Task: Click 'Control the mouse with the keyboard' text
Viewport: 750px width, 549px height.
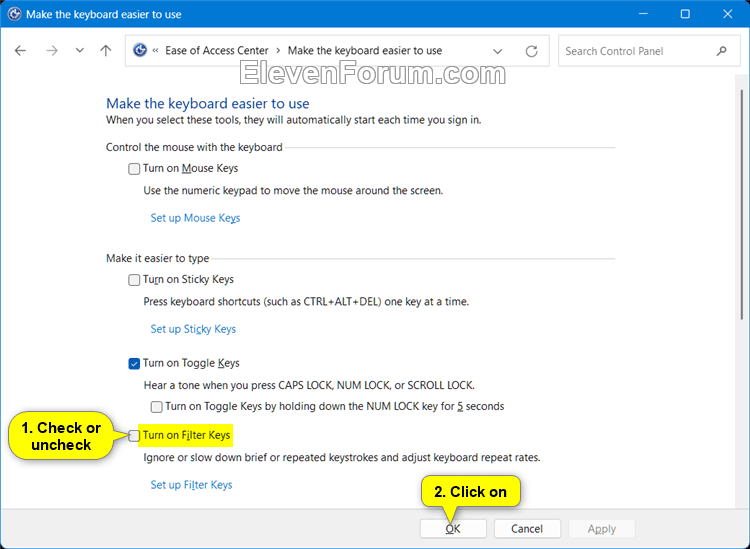Action: 194,147
